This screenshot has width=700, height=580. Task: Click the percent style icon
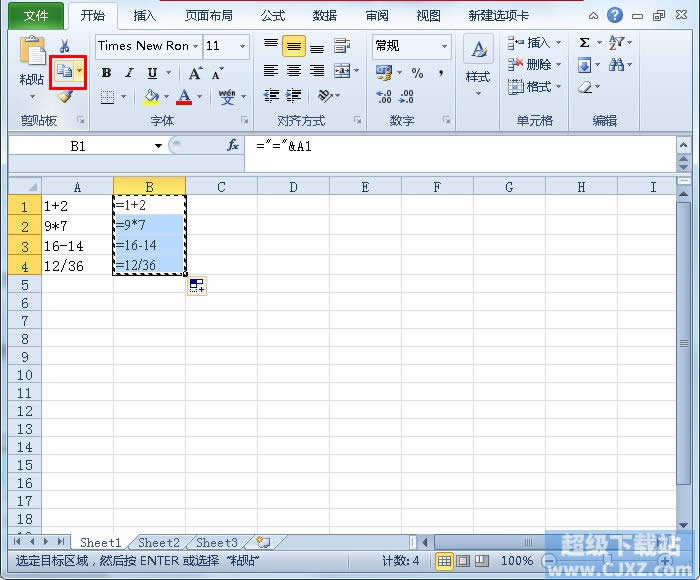point(417,73)
